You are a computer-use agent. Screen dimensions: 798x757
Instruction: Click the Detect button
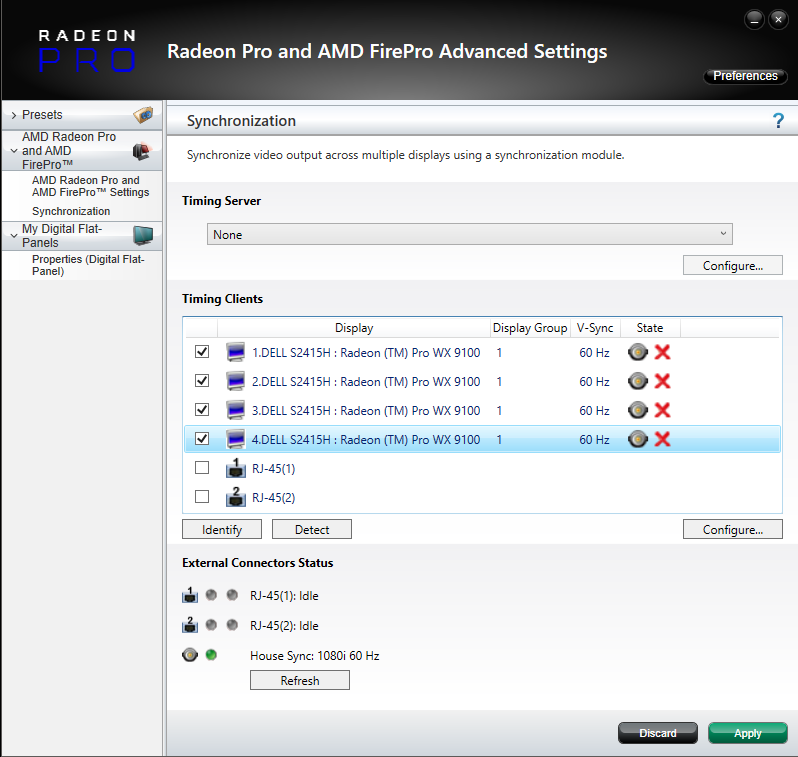312,529
